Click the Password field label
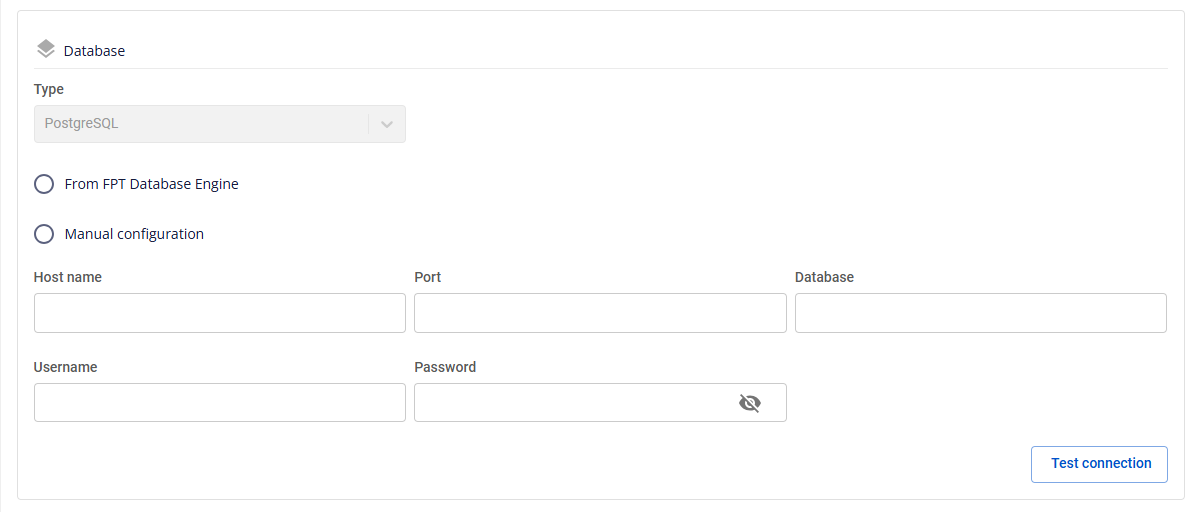 point(445,367)
